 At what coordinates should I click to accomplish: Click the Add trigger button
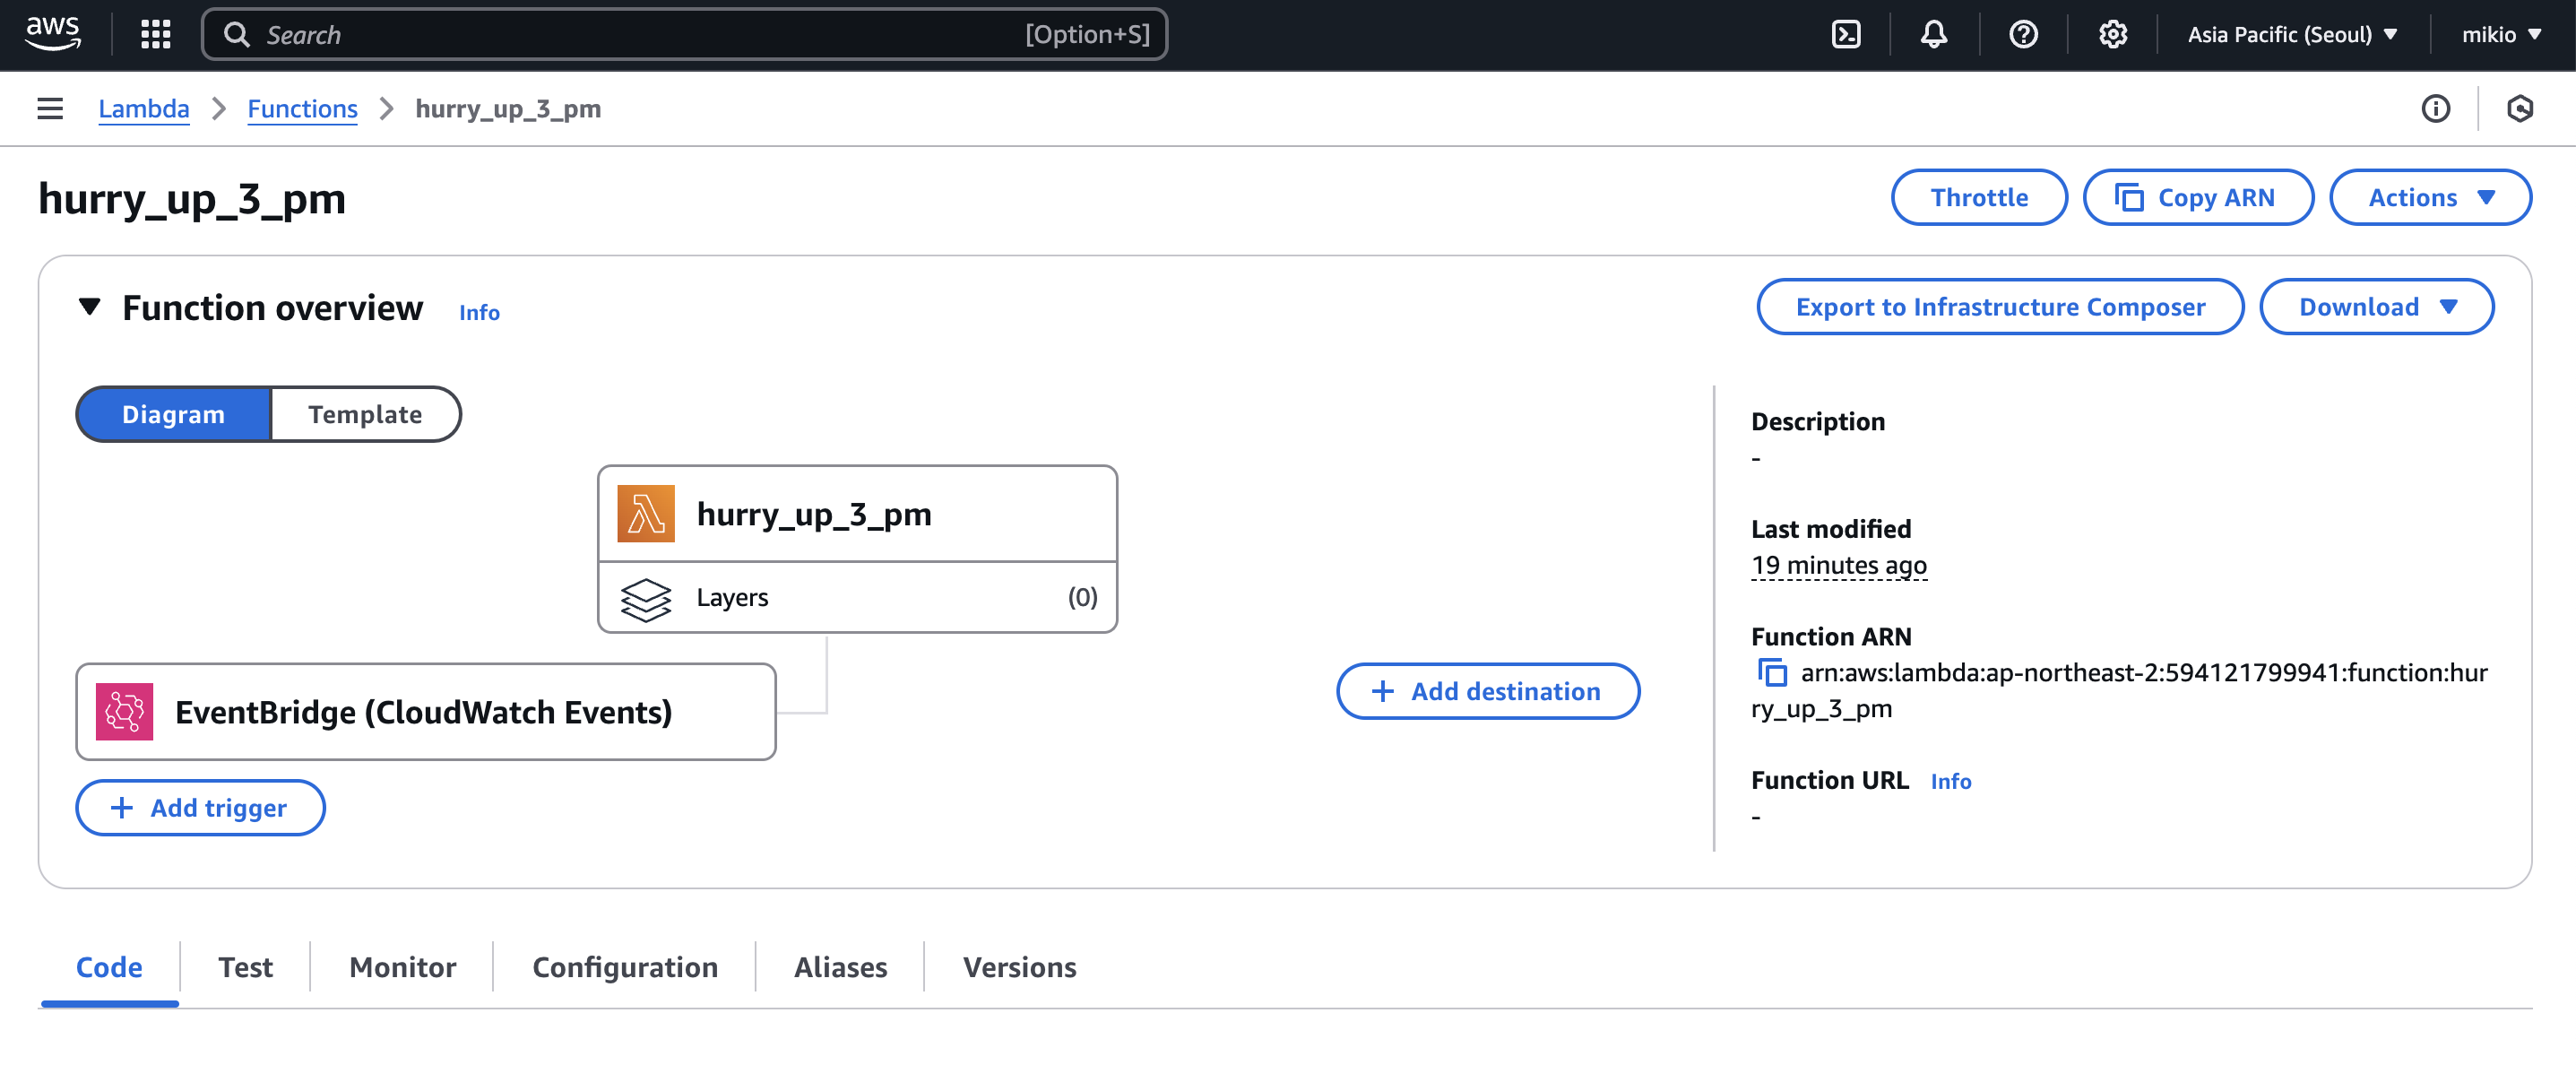tap(200, 808)
